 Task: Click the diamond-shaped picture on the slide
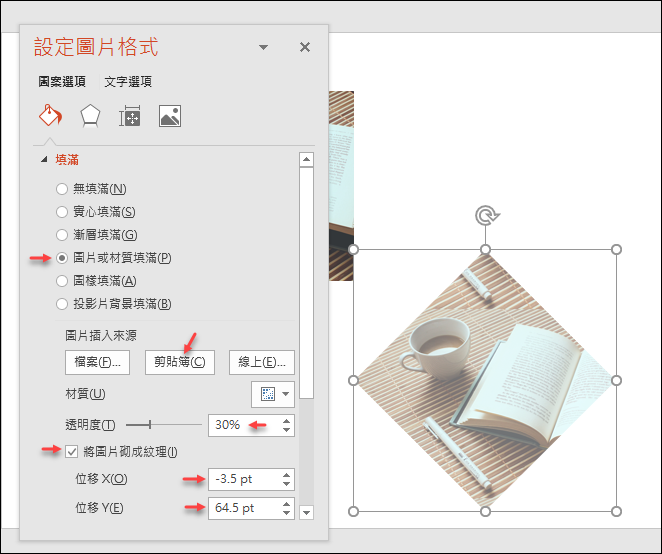click(485, 380)
